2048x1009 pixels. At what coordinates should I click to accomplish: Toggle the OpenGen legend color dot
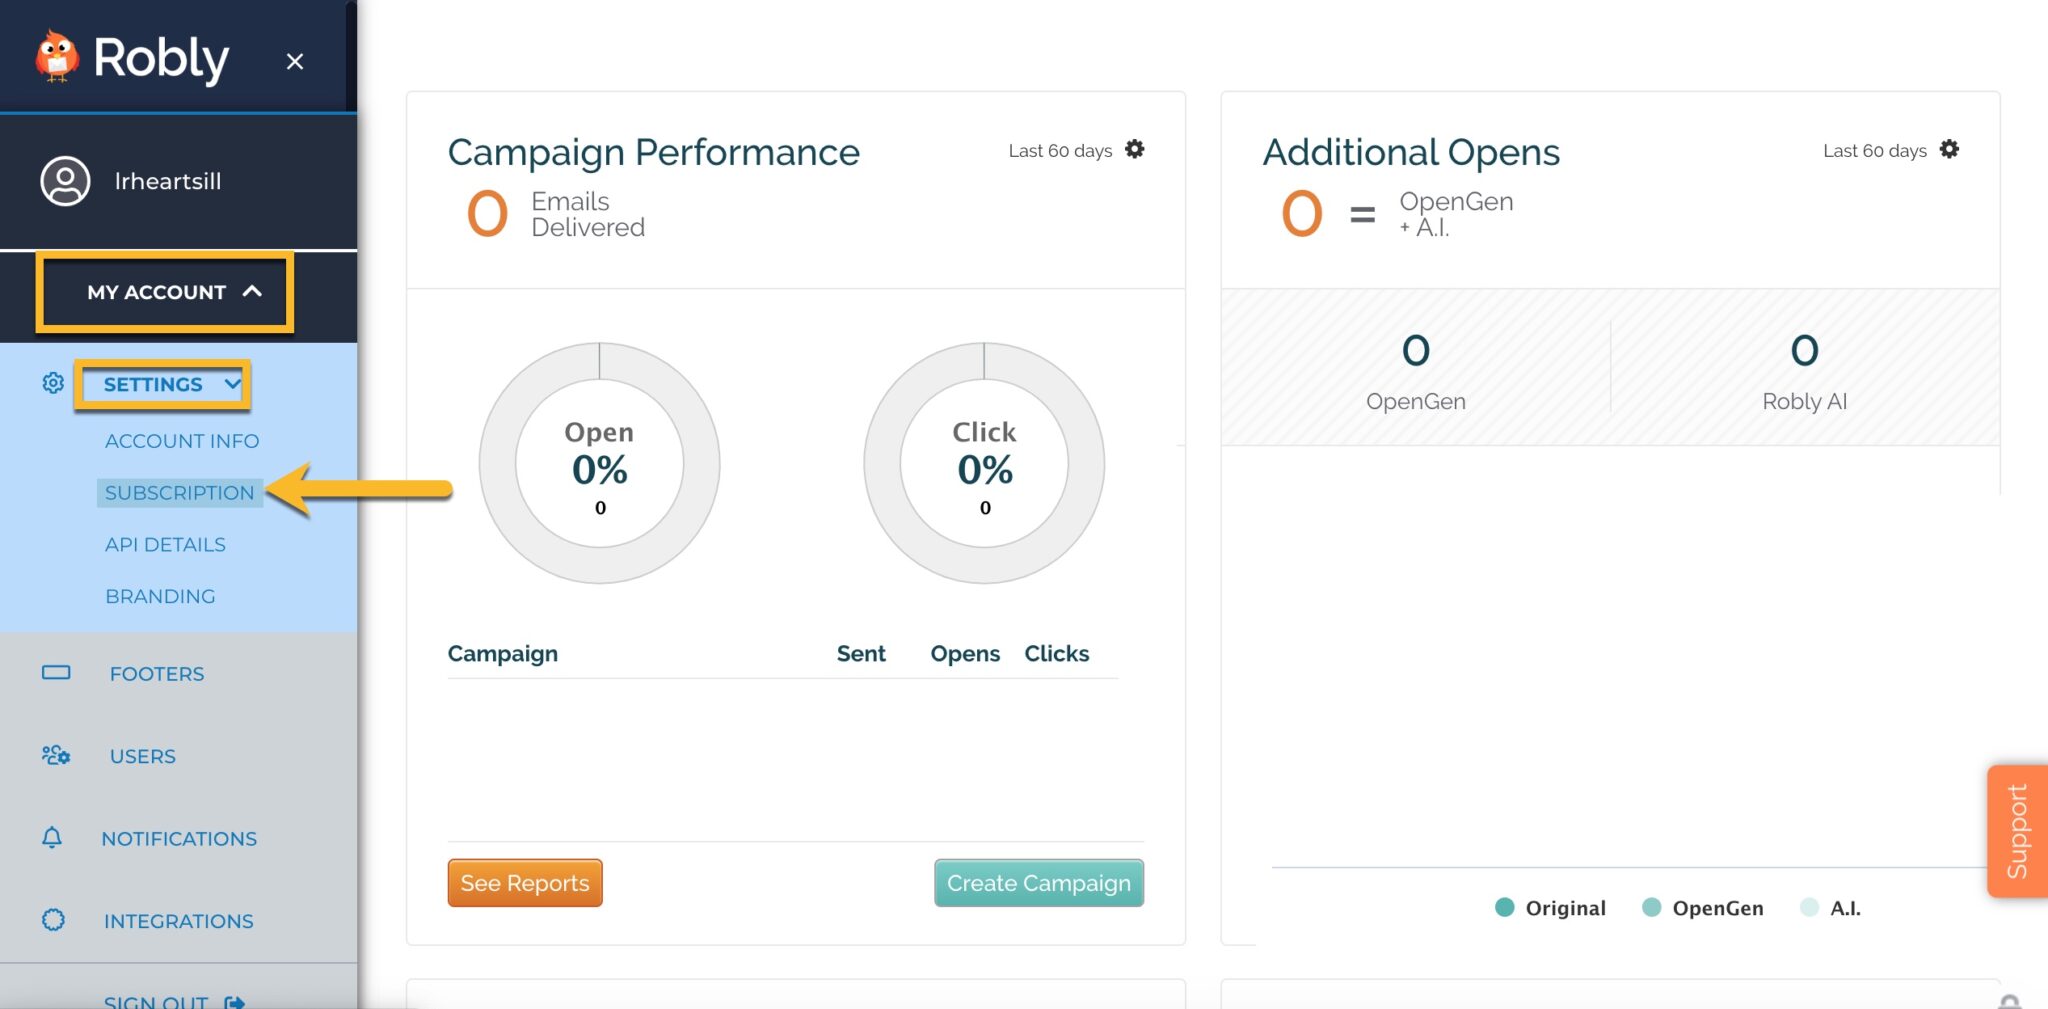click(x=1652, y=907)
